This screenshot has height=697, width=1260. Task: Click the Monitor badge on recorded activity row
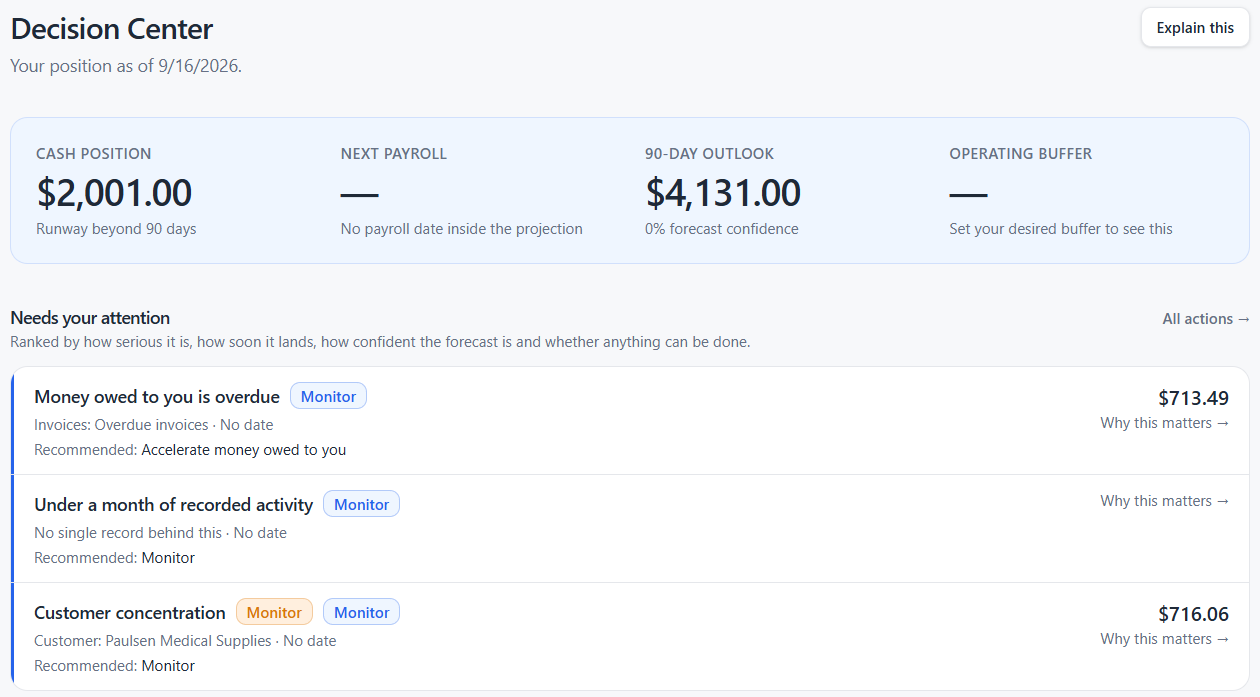pyautogui.click(x=361, y=504)
